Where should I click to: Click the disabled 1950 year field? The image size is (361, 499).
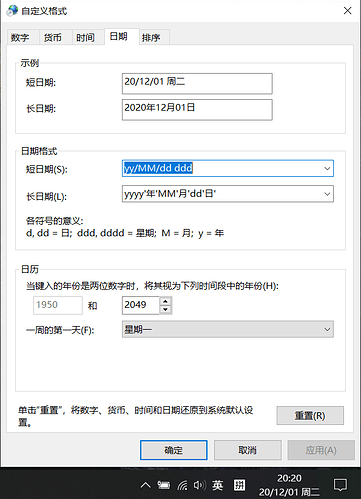[58, 305]
